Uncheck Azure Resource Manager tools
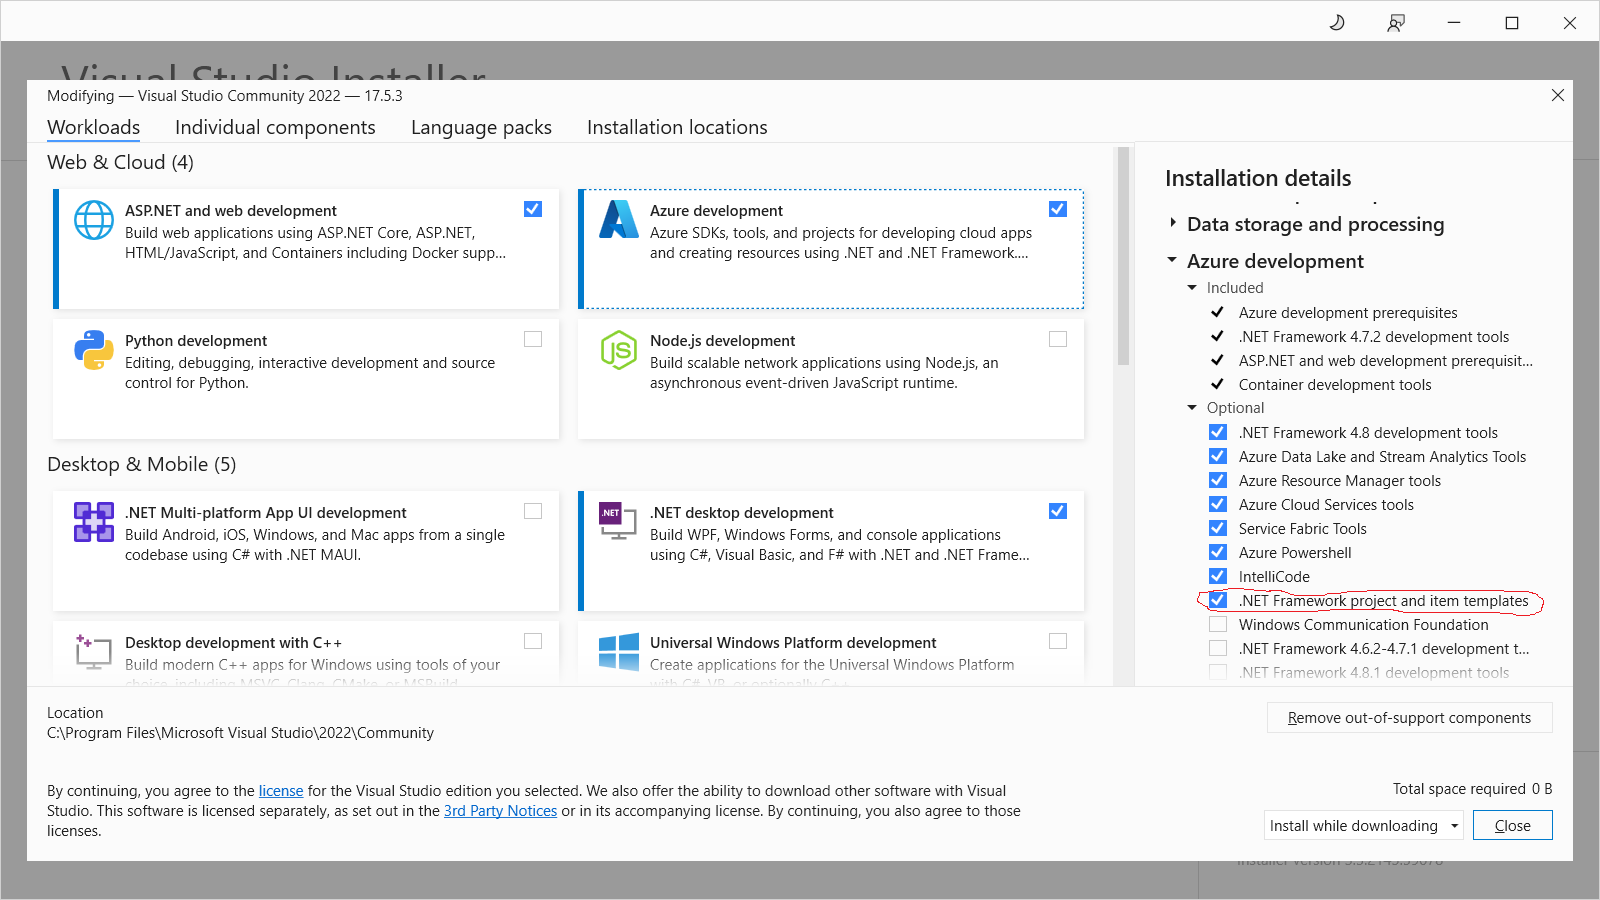Image resolution: width=1600 pixels, height=900 pixels. pyautogui.click(x=1218, y=480)
